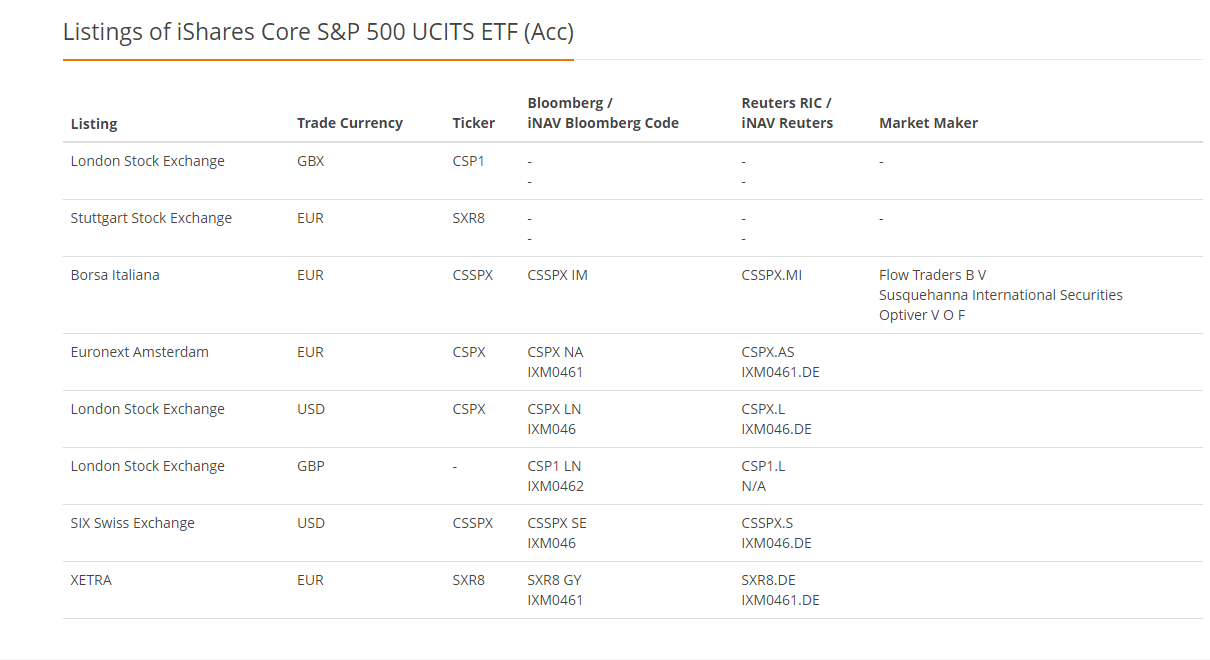Image resolution: width=1210 pixels, height=660 pixels.
Task: Click the Listings of iShares Core heading
Action: [x=318, y=32]
